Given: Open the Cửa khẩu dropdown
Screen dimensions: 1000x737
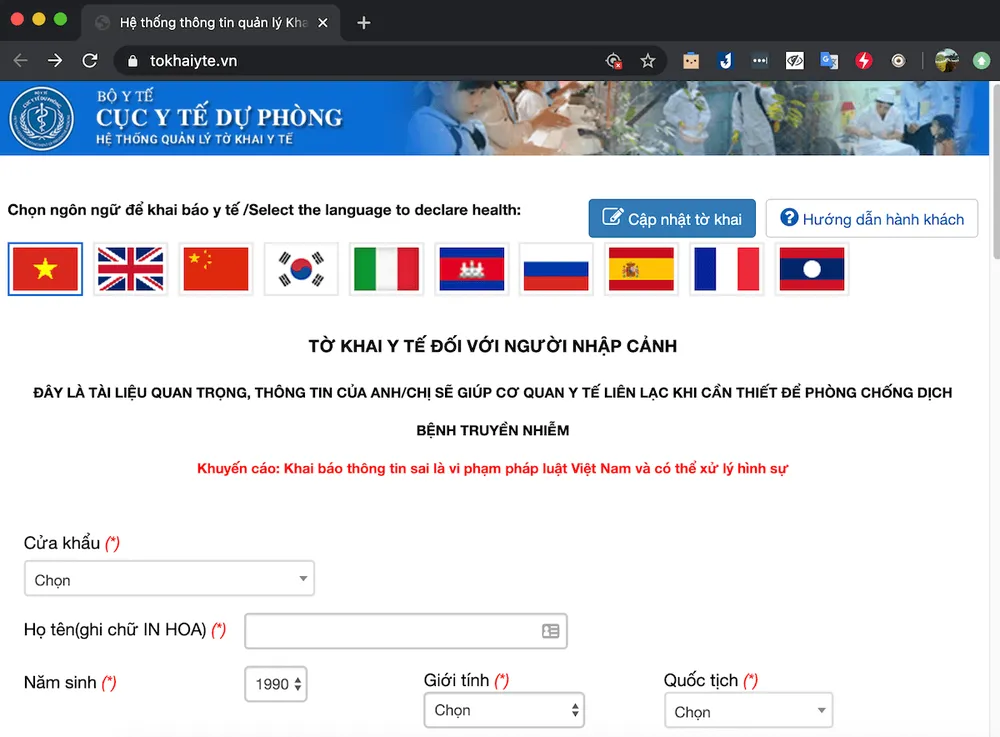Looking at the screenshot, I should point(169,579).
